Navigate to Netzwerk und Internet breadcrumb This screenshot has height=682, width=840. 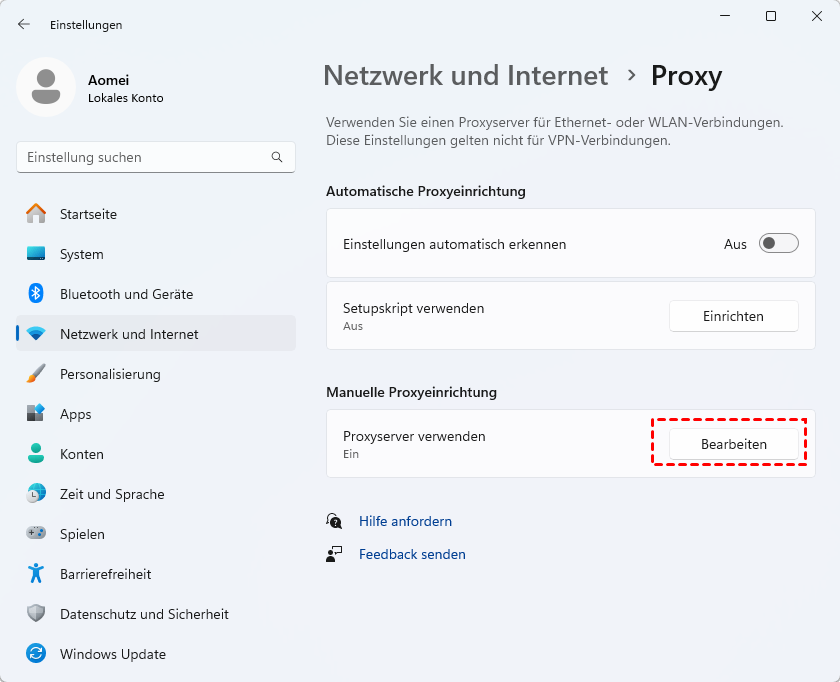tap(465, 75)
